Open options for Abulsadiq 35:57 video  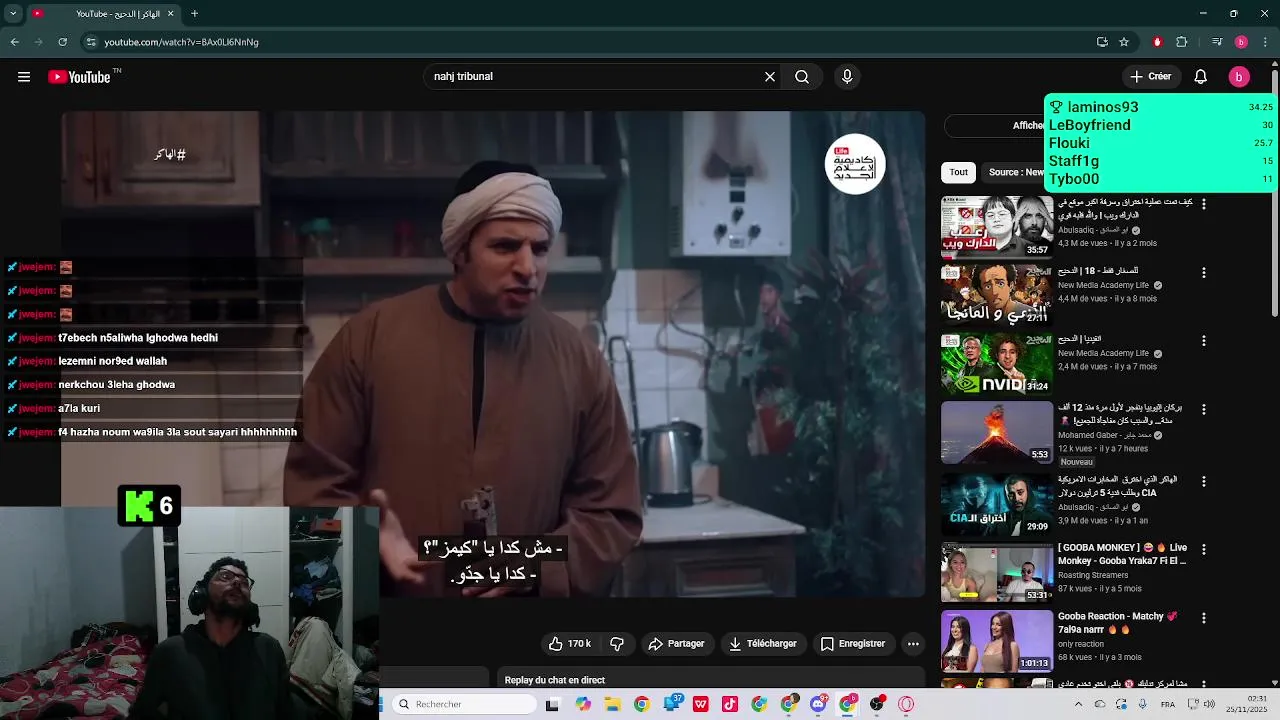[x=1204, y=204]
